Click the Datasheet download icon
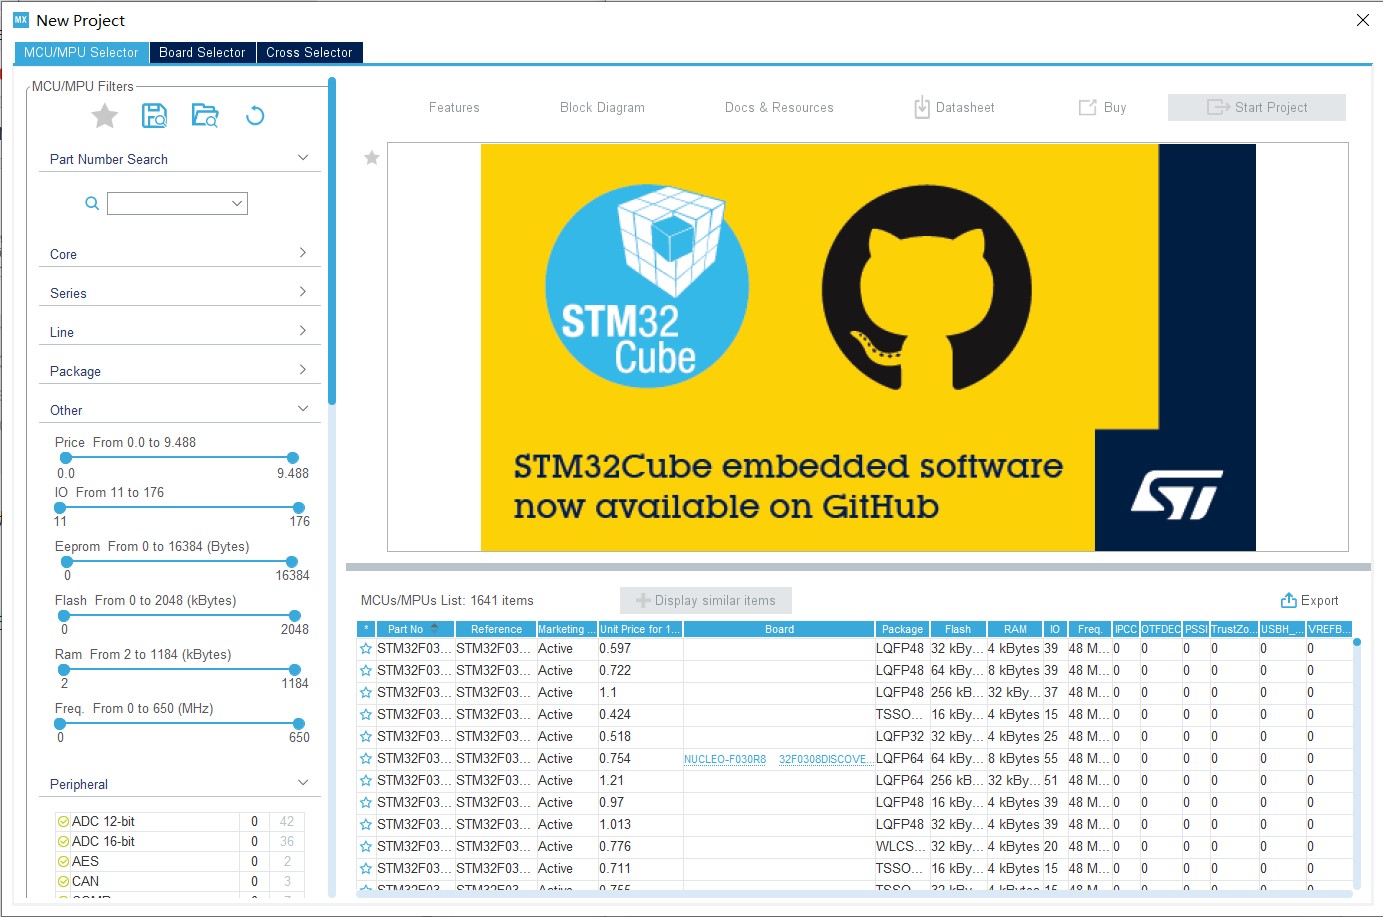 pos(922,107)
